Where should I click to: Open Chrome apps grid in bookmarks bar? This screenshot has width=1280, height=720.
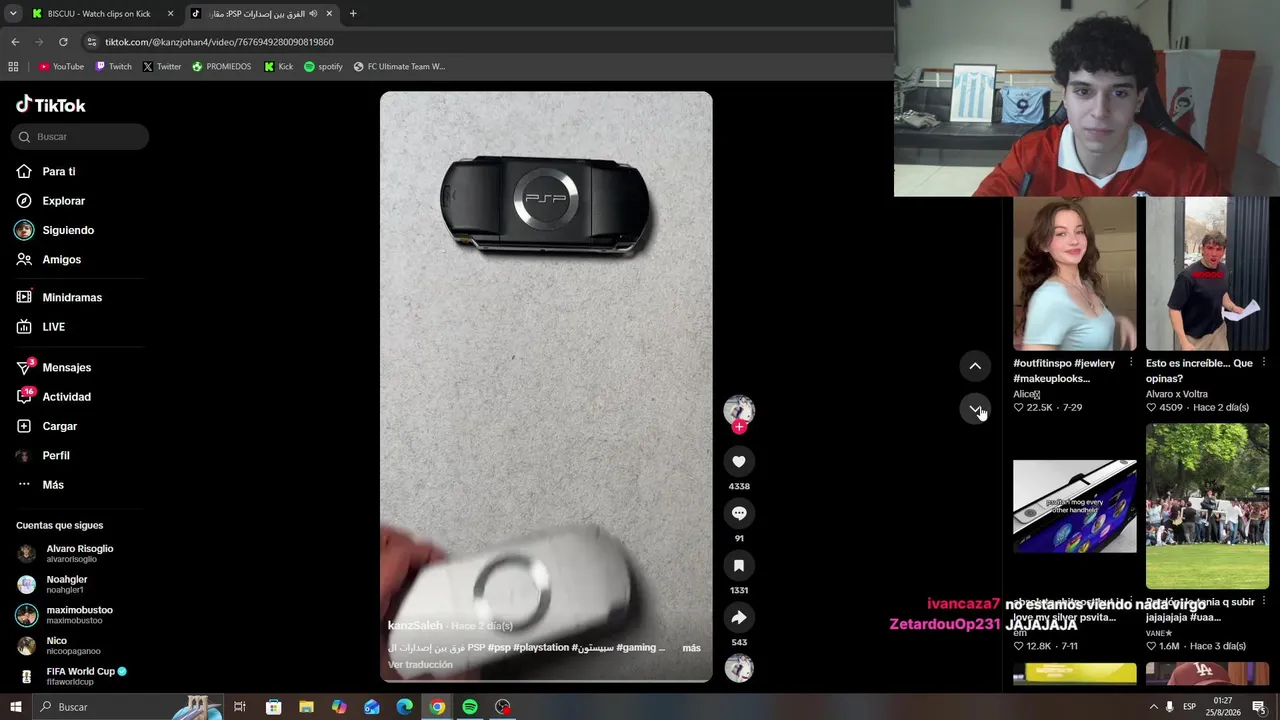click(13, 67)
